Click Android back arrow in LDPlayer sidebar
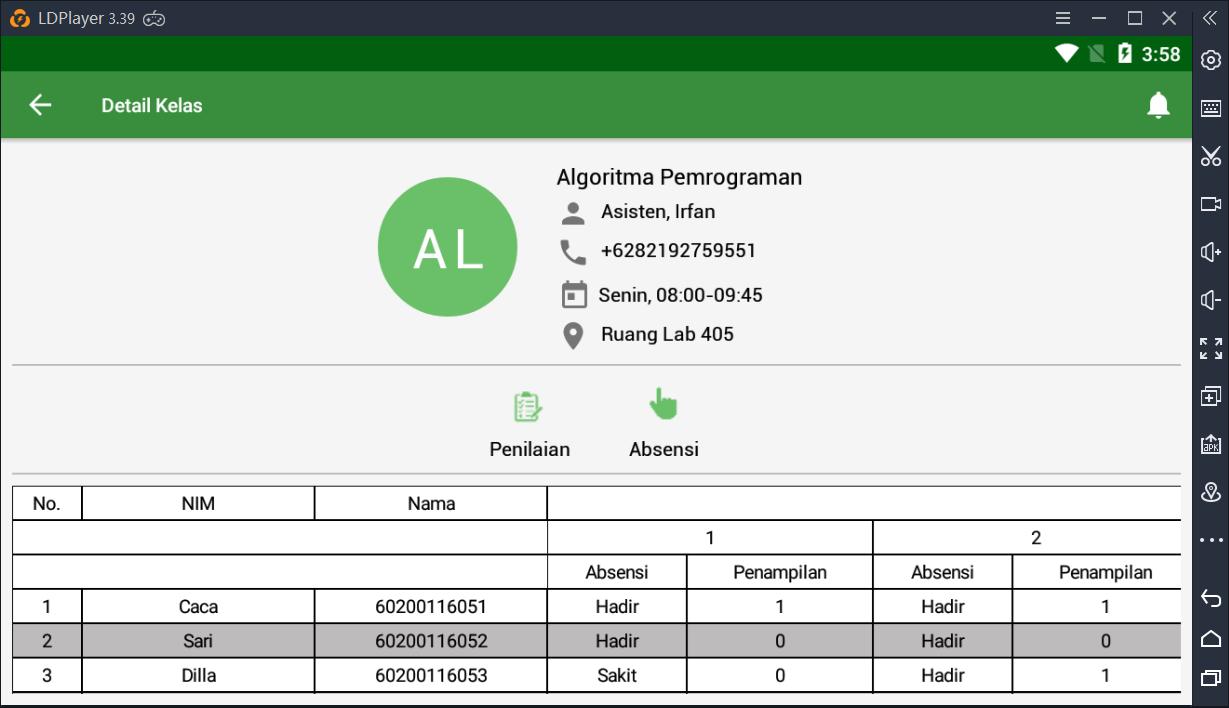Image resolution: width=1229 pixels, height=708 pixels. click(x=1210, y=598)
